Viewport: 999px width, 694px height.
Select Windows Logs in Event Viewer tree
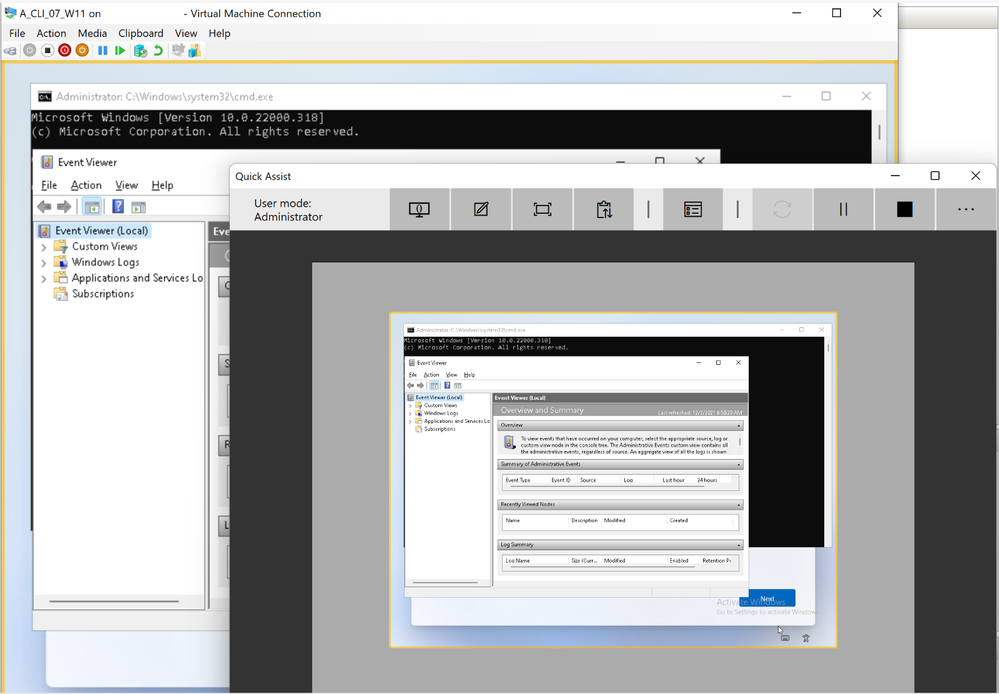[x=105, y=262]
